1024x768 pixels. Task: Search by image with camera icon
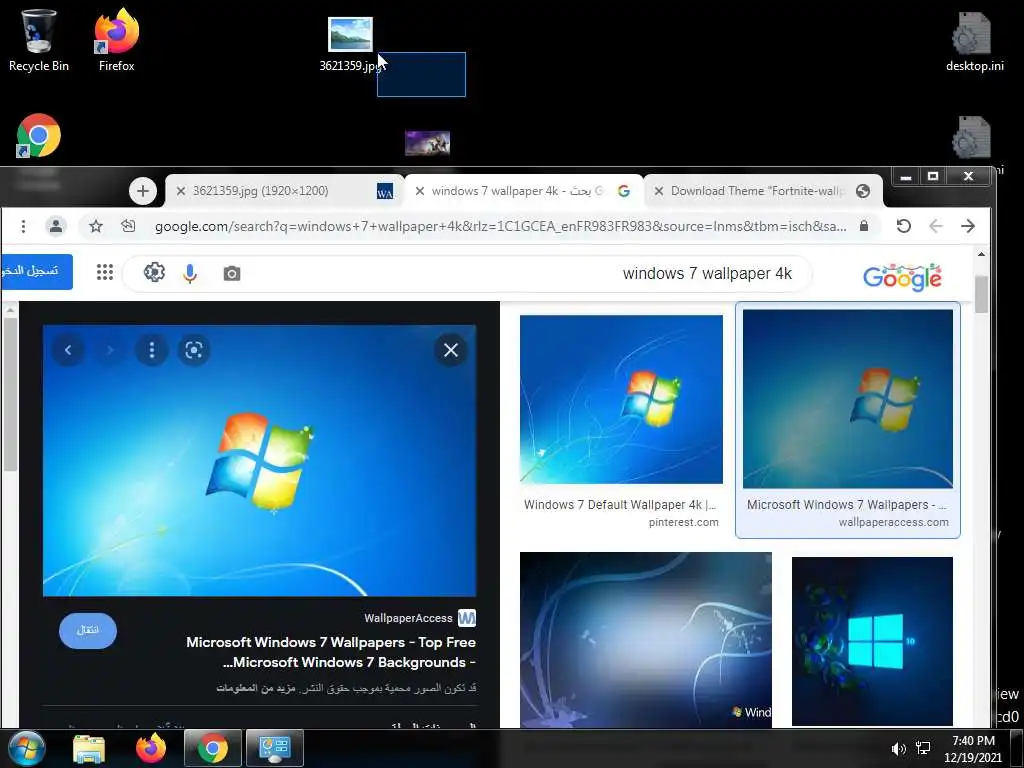[x=232, y=274]
